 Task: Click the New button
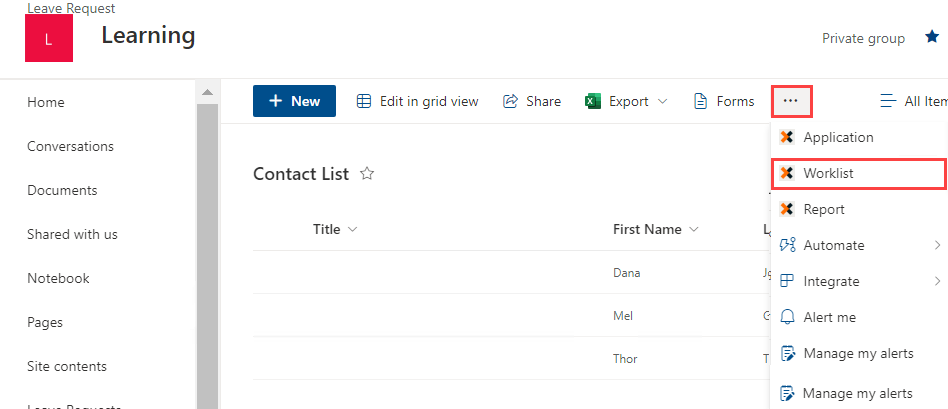(x=294, y=101)
